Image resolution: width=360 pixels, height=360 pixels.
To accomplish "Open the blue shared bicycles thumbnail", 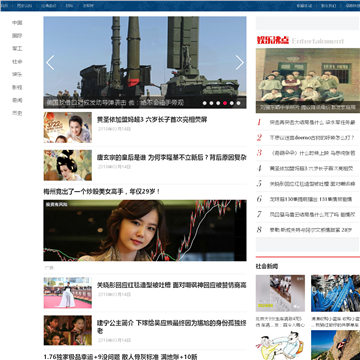I will pos(335,293).
